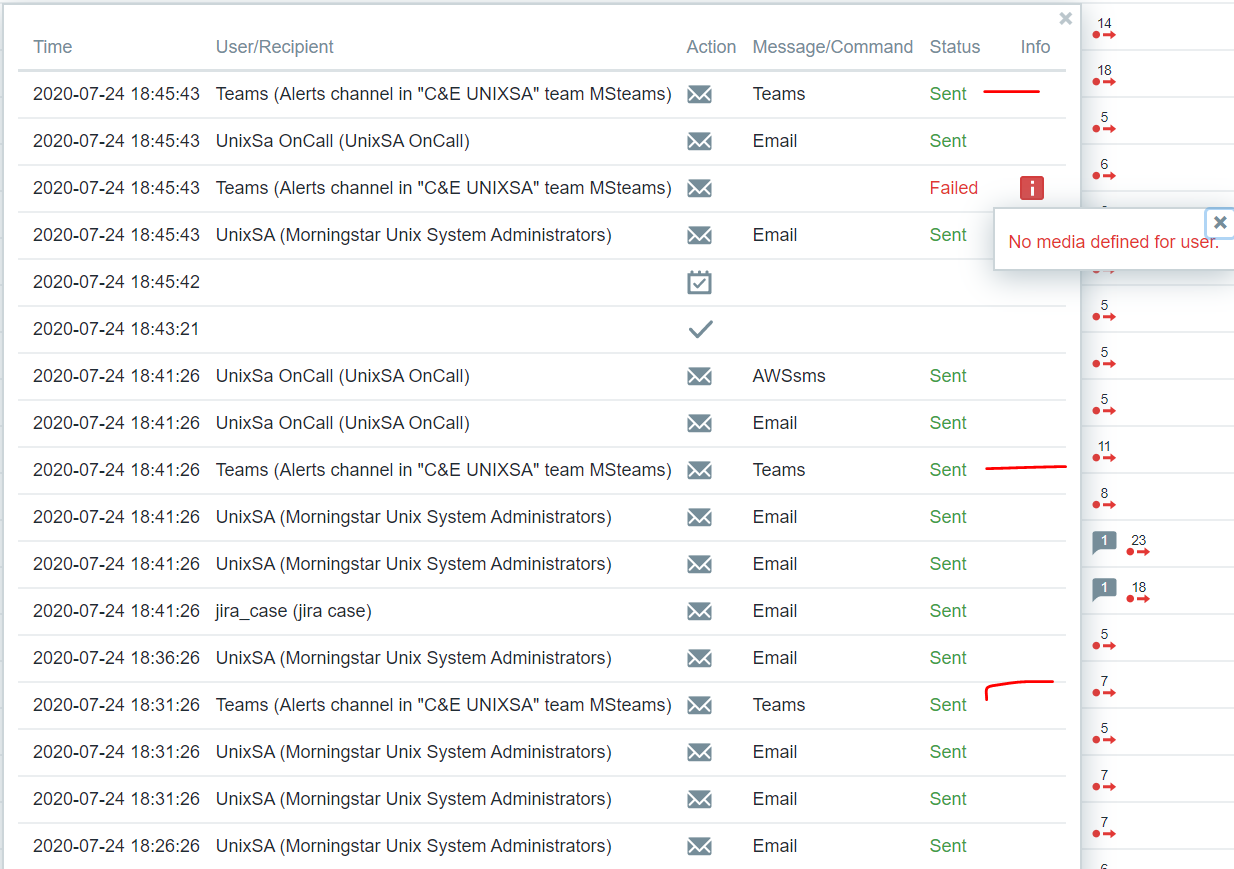Click the calendar checkmark icon at 18:45:42
Image resolution: width=1234 pixels, height=869 pixels.
coord(700,282)
